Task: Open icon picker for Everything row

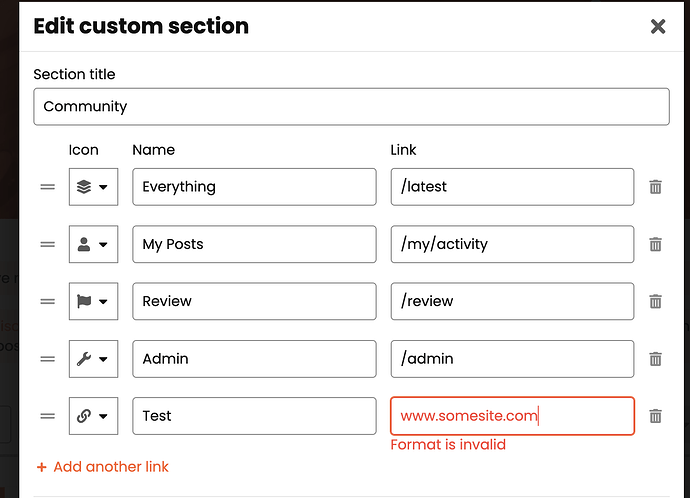Action: (x=93, y=187)
